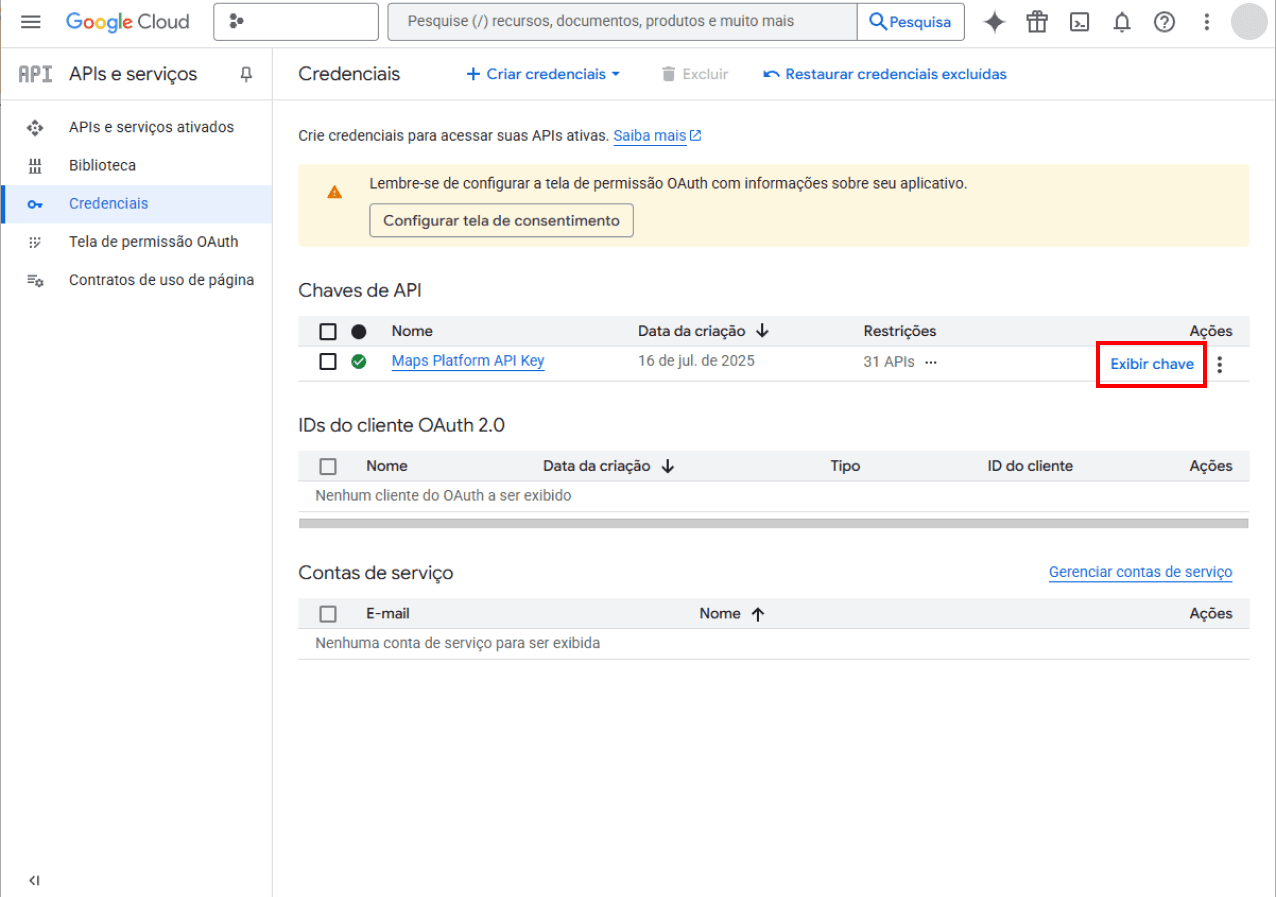Image resolution: width=1276 pixels, height=897 pixels.
Task: Open the help question mark icon
Action: tap(1164, 22)
